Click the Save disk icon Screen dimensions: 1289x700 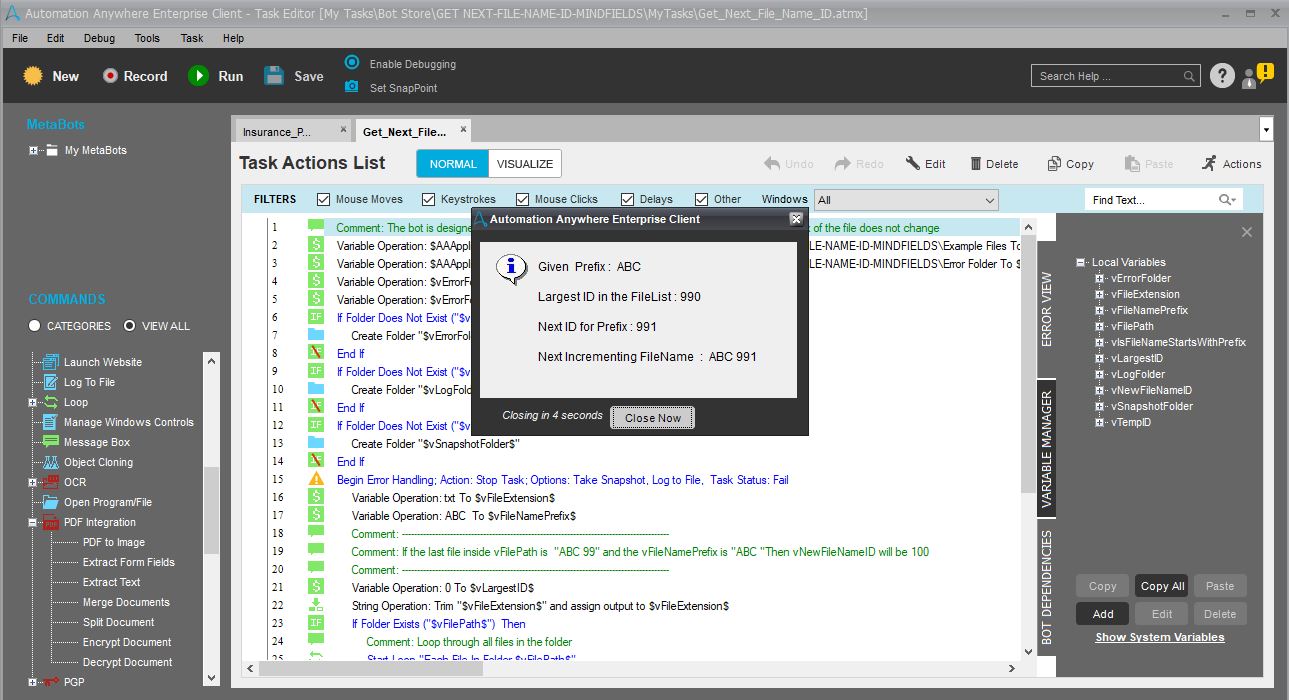pyautogui.click(x=274, y=76)
